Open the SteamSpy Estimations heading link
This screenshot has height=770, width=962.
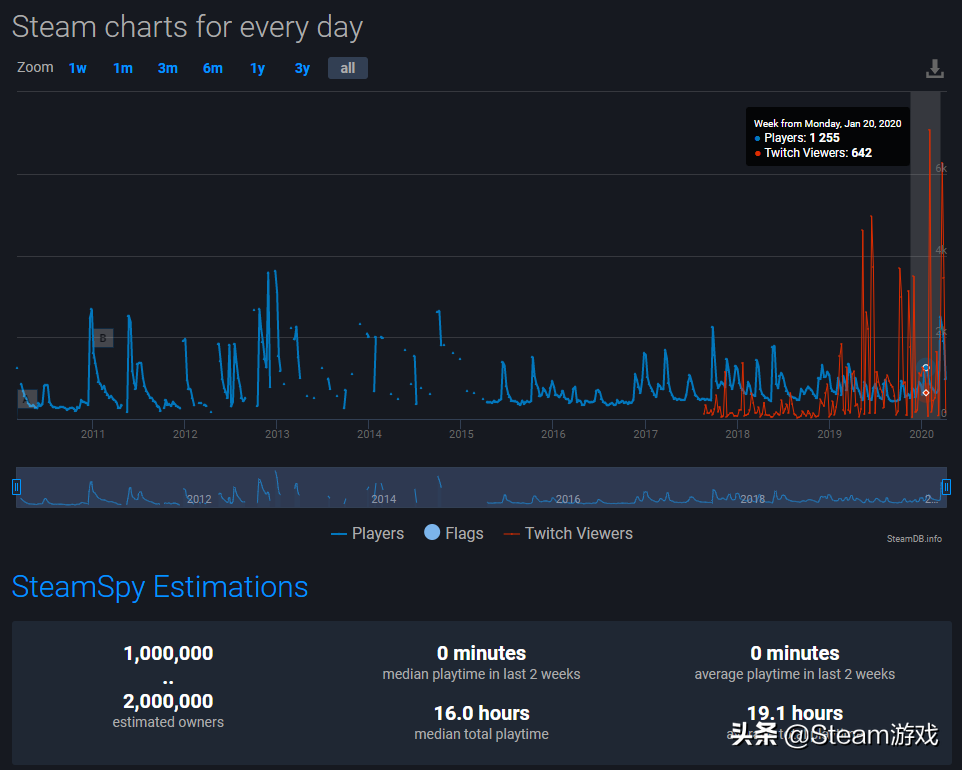click(x=160, y=587)
